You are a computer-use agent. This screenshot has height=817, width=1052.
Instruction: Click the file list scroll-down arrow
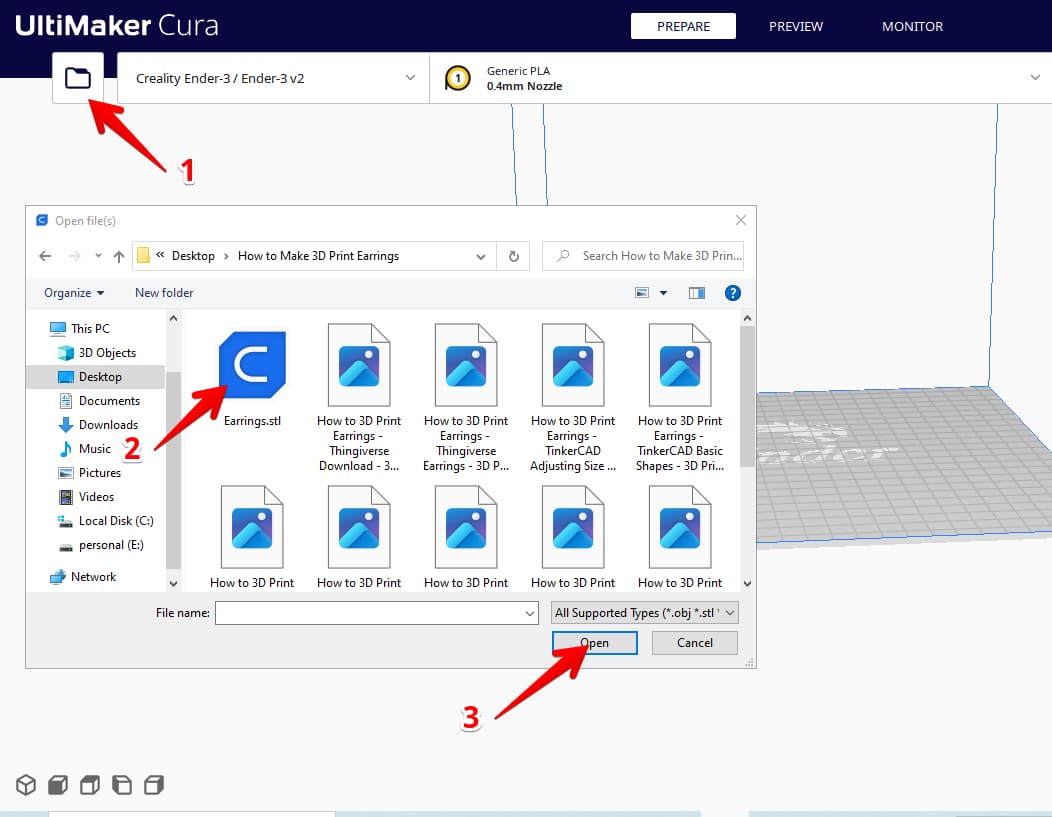tap(747, 584)
